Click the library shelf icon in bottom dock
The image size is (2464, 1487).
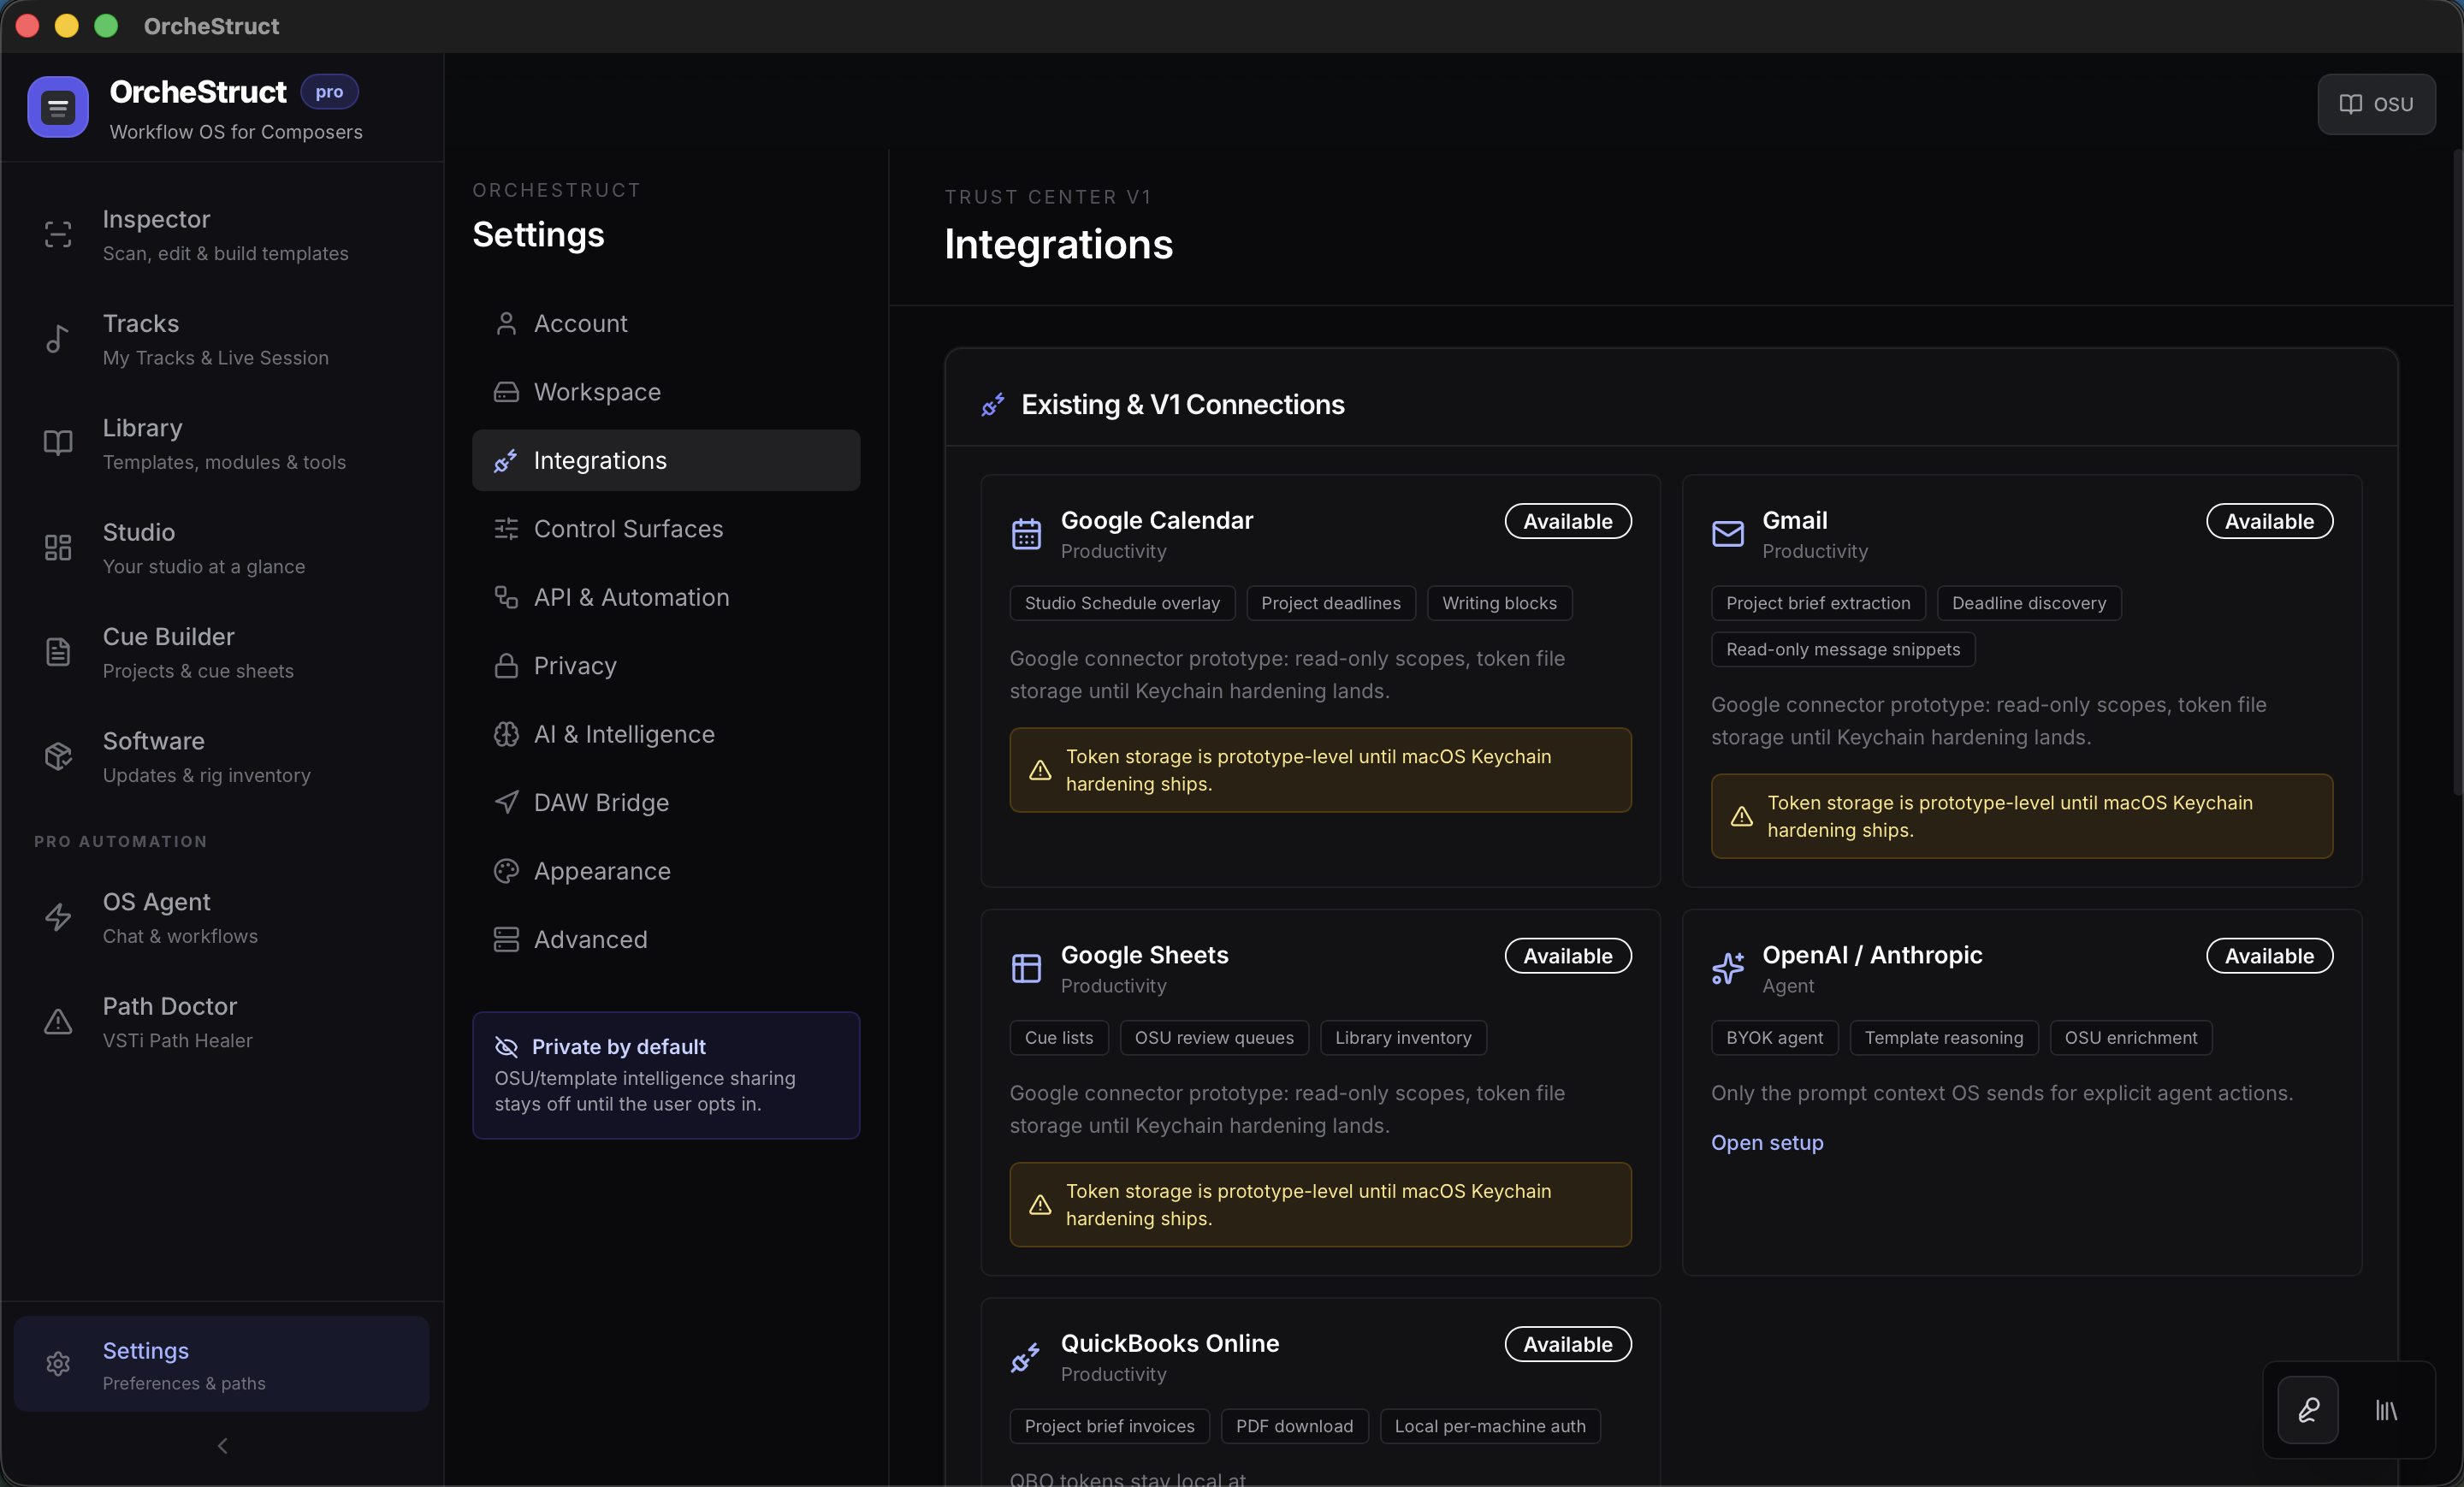coord(2386,1410)
